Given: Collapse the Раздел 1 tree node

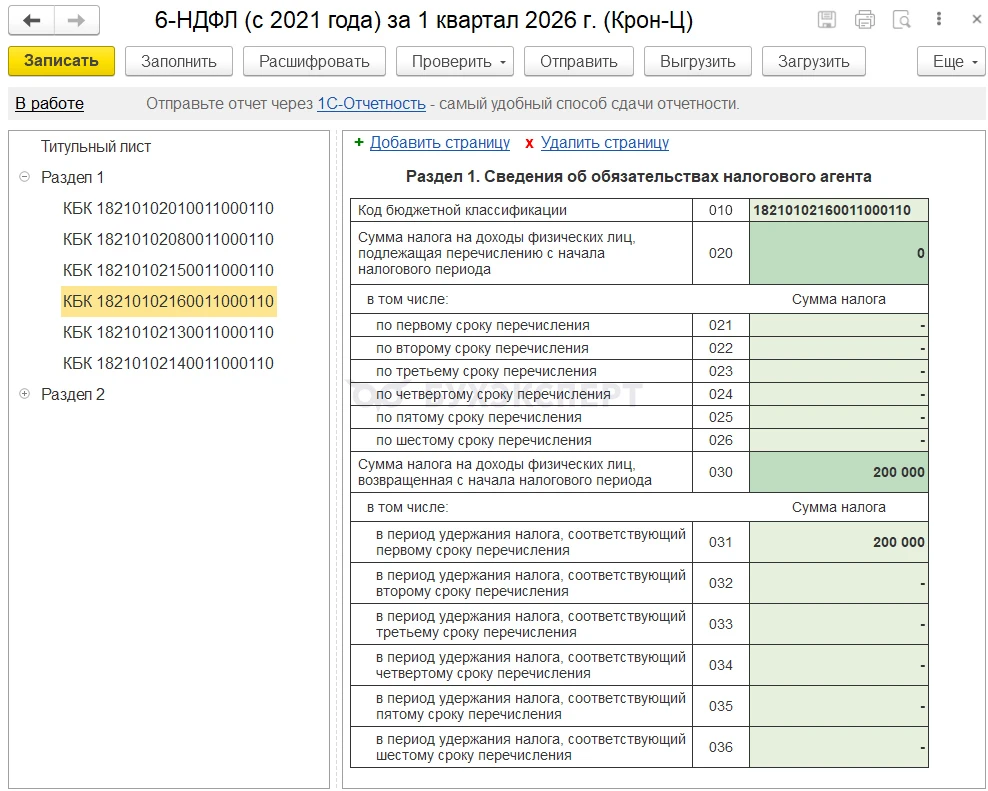Looking at the screenshot, I should click(25, 177).
